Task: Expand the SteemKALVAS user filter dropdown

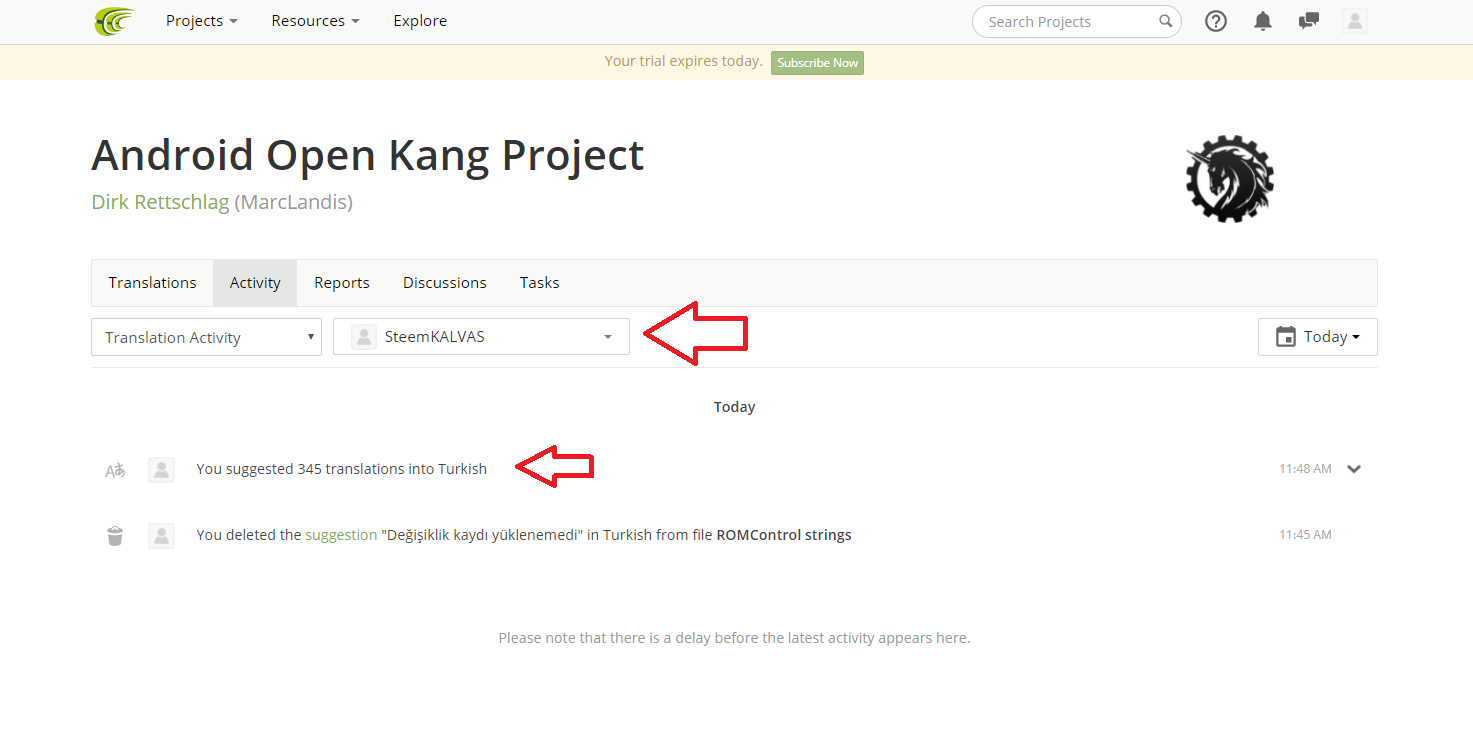Action: [481, 337]
